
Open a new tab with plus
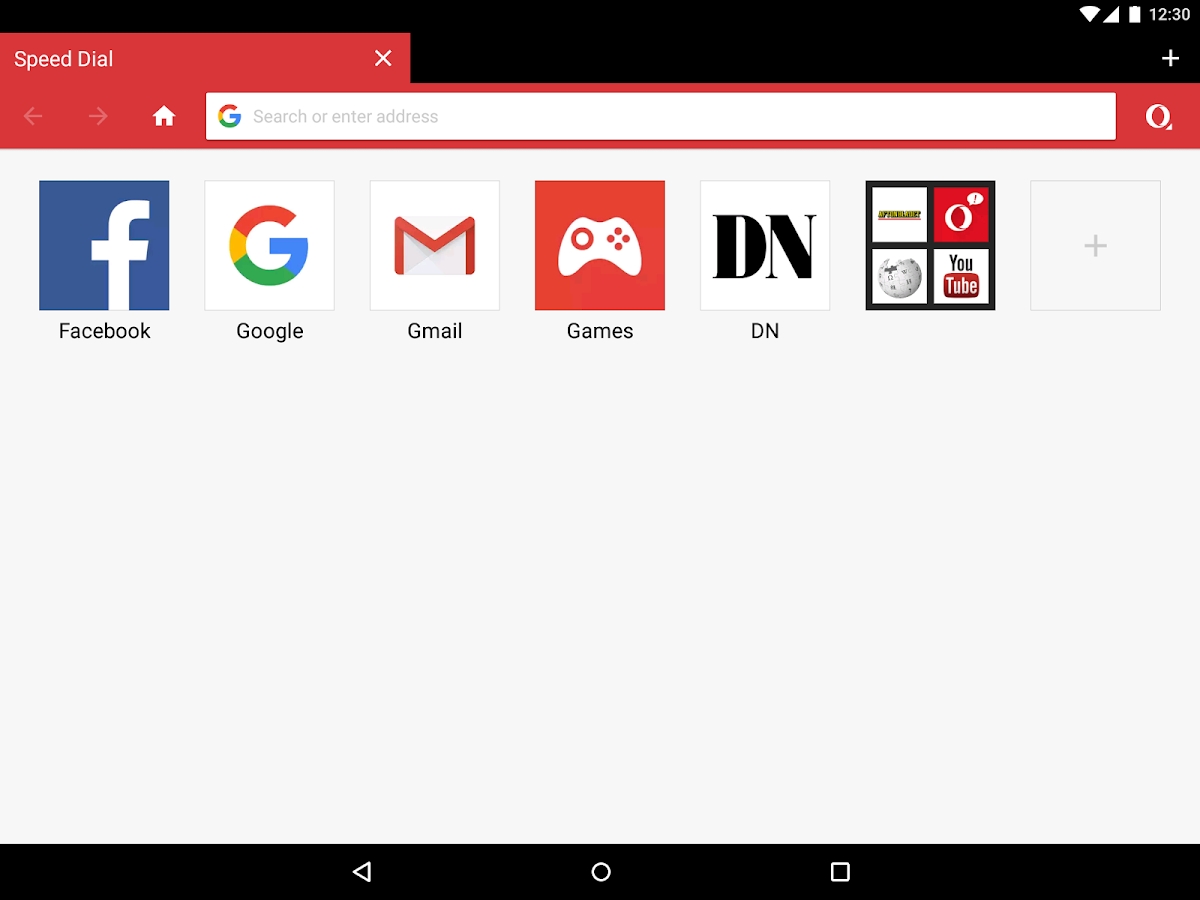pyautogui.click(x=1170, y=59)
